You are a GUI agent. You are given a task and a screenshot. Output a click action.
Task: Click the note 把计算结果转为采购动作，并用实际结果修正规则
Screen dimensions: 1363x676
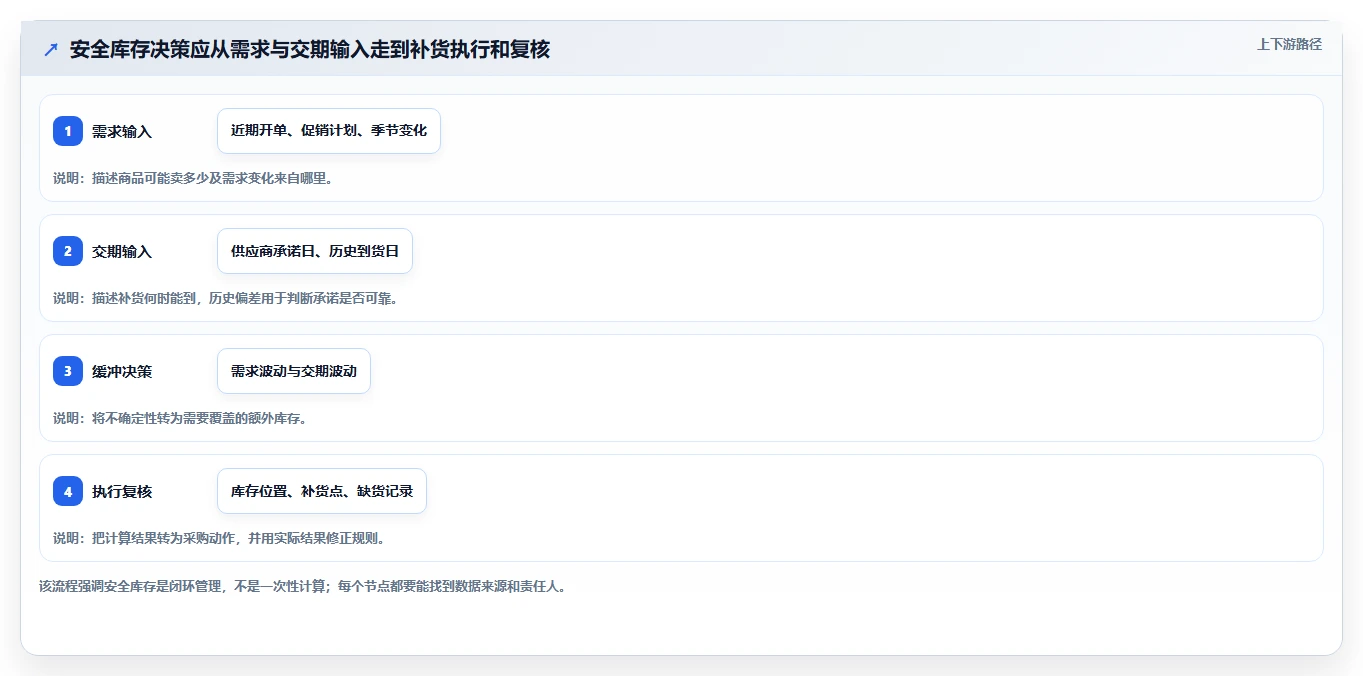[219, 538]
